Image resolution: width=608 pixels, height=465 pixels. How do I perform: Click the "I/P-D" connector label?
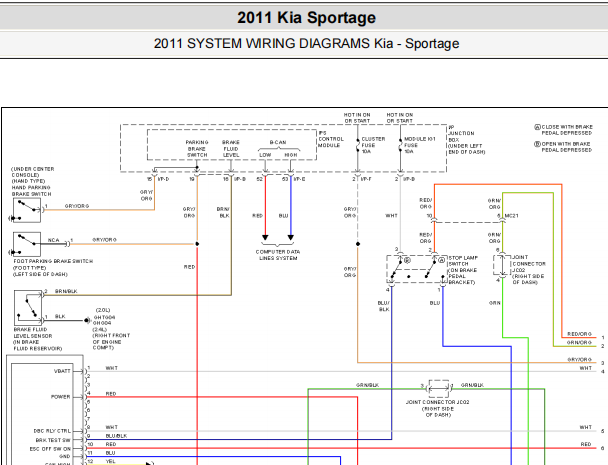(163, 179)
